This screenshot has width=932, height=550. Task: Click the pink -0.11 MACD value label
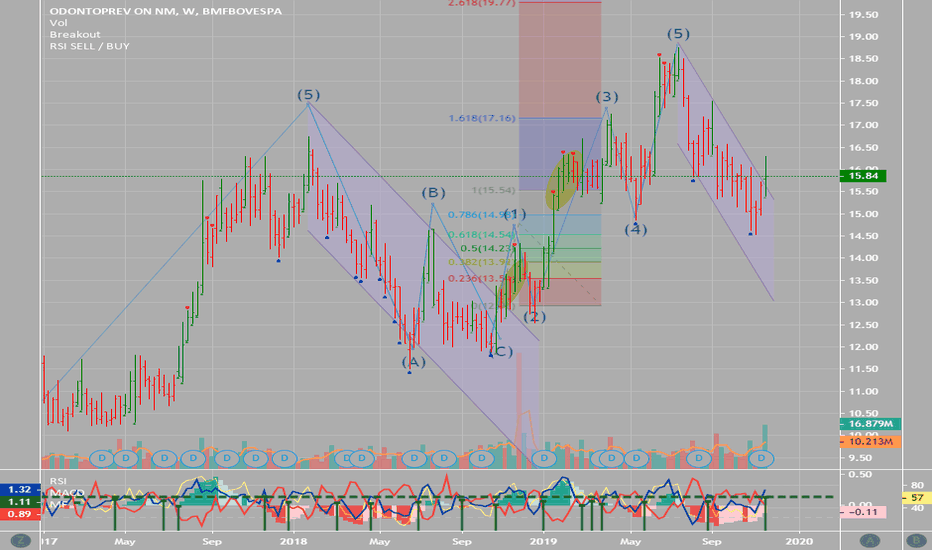coord(862,512)
